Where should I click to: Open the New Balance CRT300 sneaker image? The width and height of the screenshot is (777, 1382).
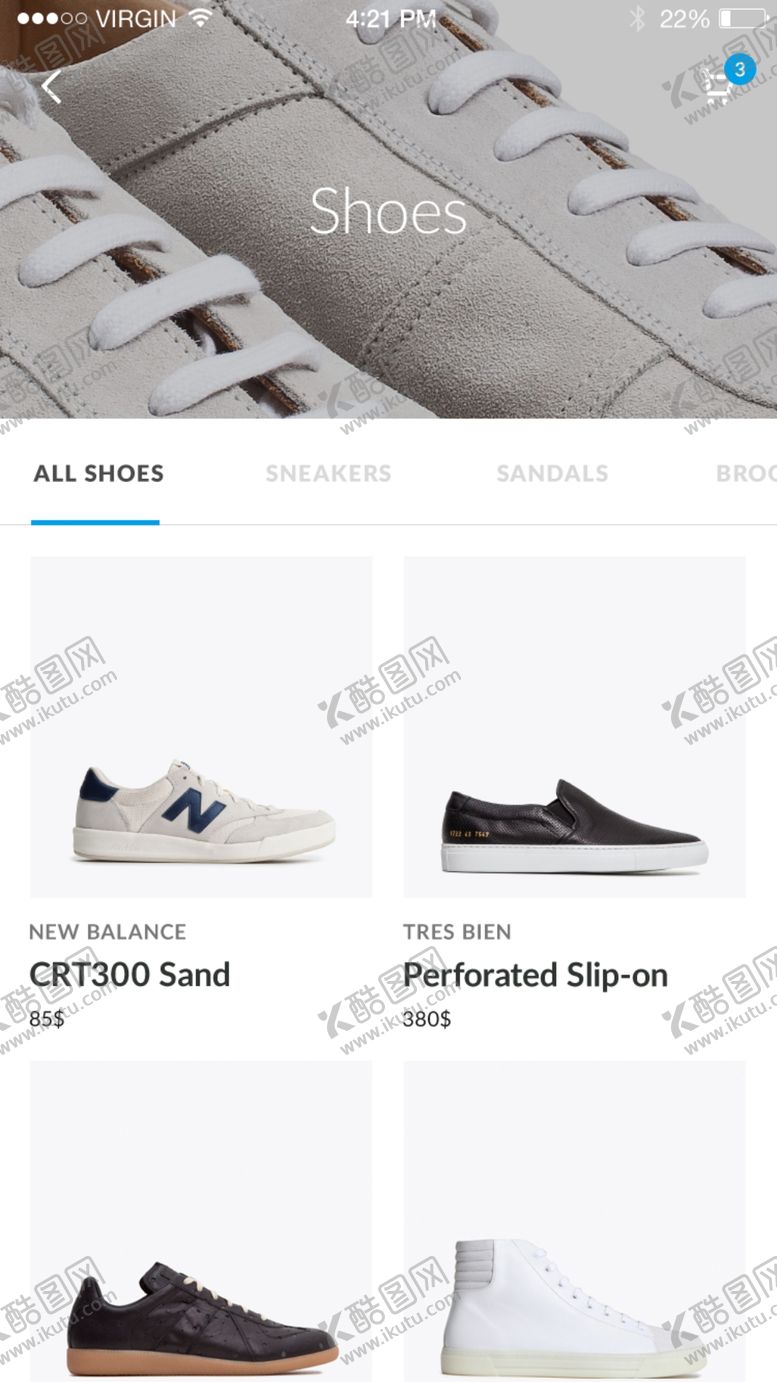click(x=201, y=727)
